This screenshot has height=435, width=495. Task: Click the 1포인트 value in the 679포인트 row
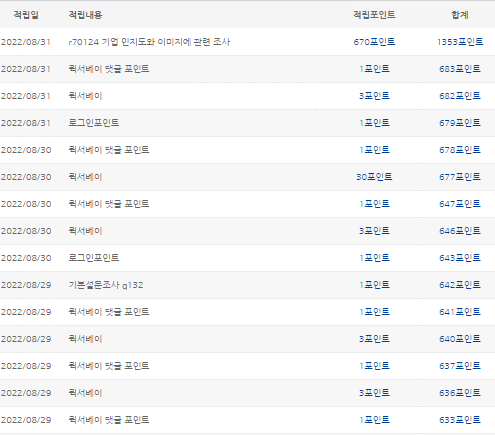374,123
